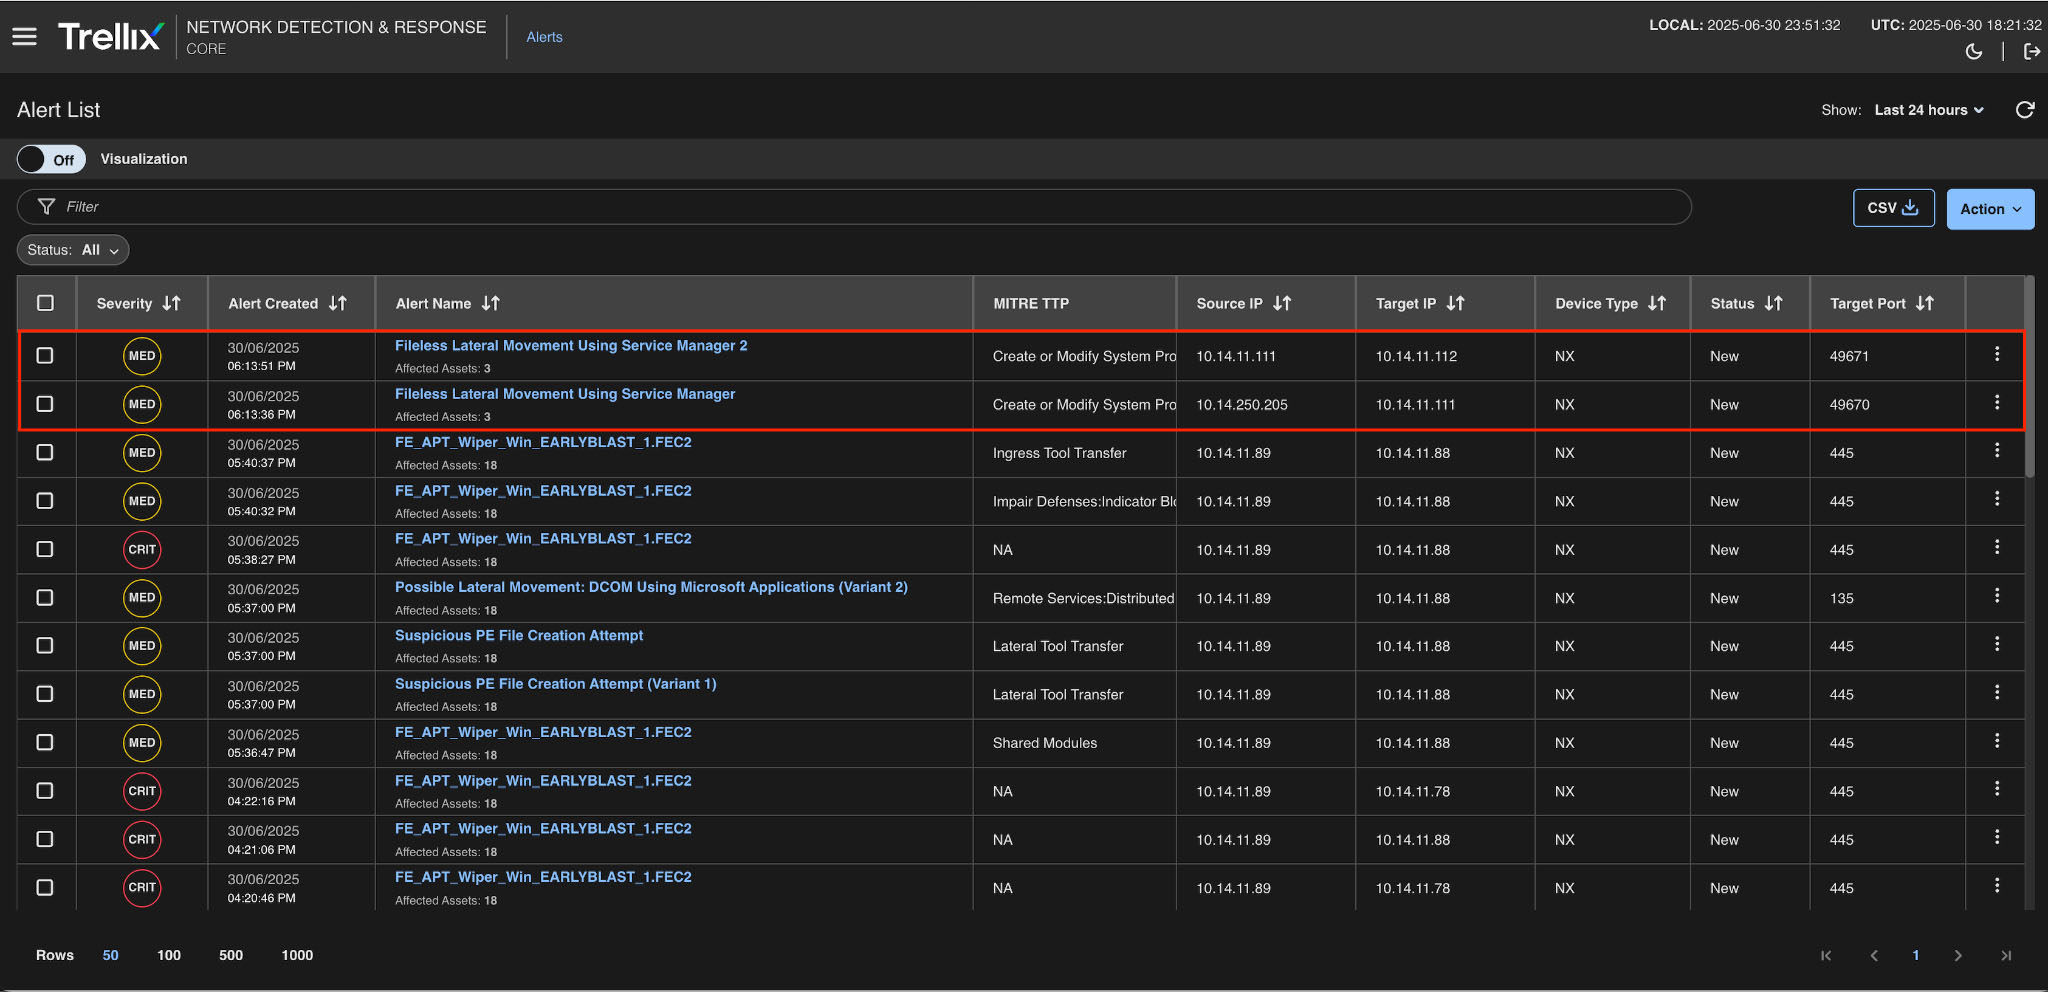This screenshot has width=2048, height=992.
Task: Sort by Alert Created column arrows
Action: (x=338, y=304)
